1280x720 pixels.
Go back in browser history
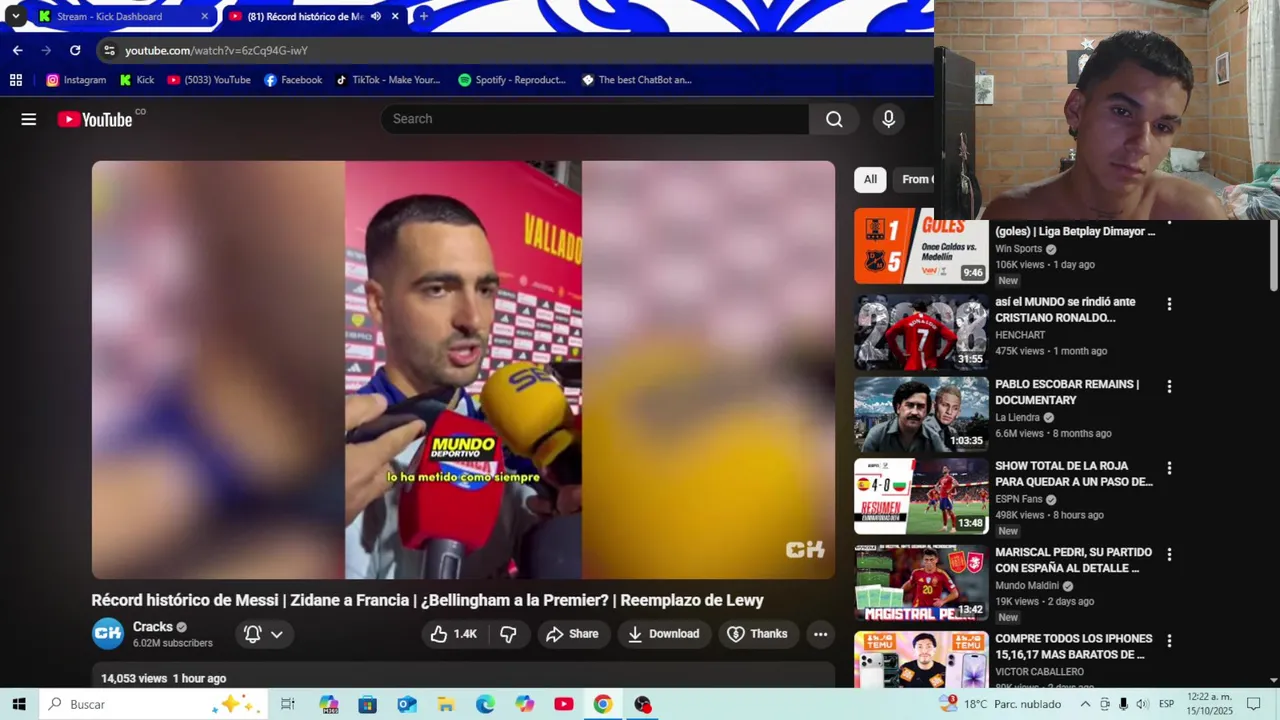coord(17,50)
